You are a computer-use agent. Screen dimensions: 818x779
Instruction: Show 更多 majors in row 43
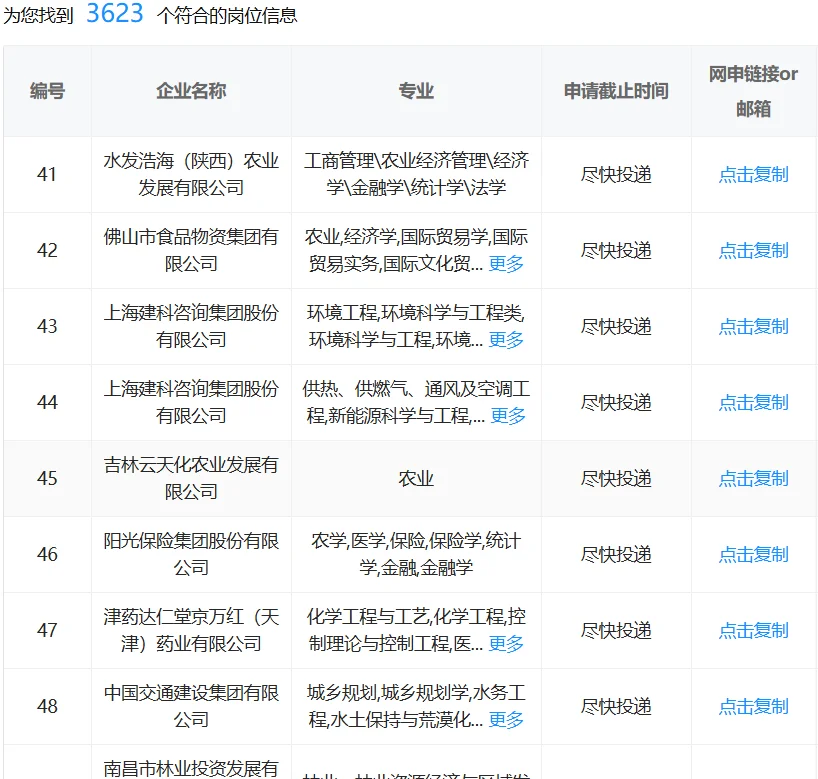506,340
